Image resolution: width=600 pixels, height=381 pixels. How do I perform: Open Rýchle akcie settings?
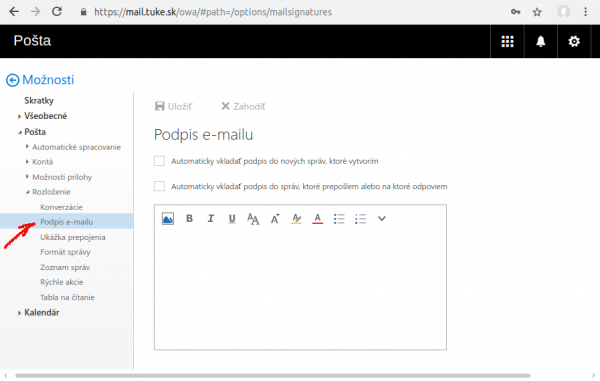click(x=62, y=282)
